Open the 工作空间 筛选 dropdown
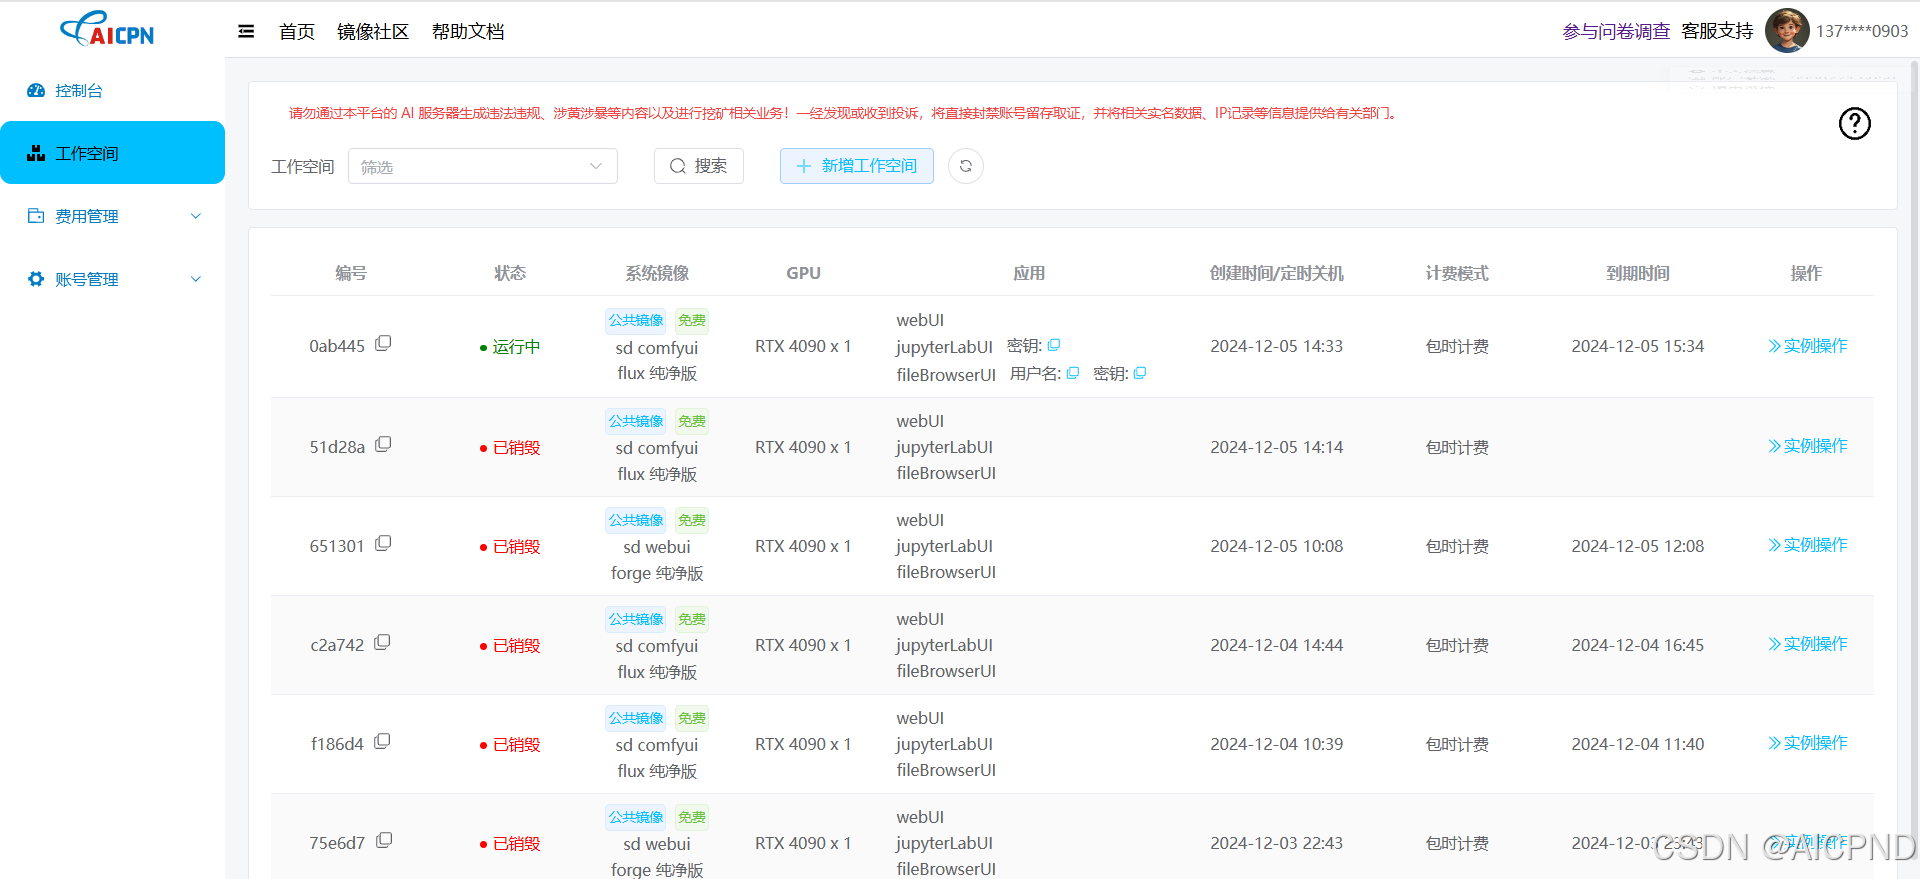Image resolution: width=1920 pixels, height=879 pixels. [483, 166]
